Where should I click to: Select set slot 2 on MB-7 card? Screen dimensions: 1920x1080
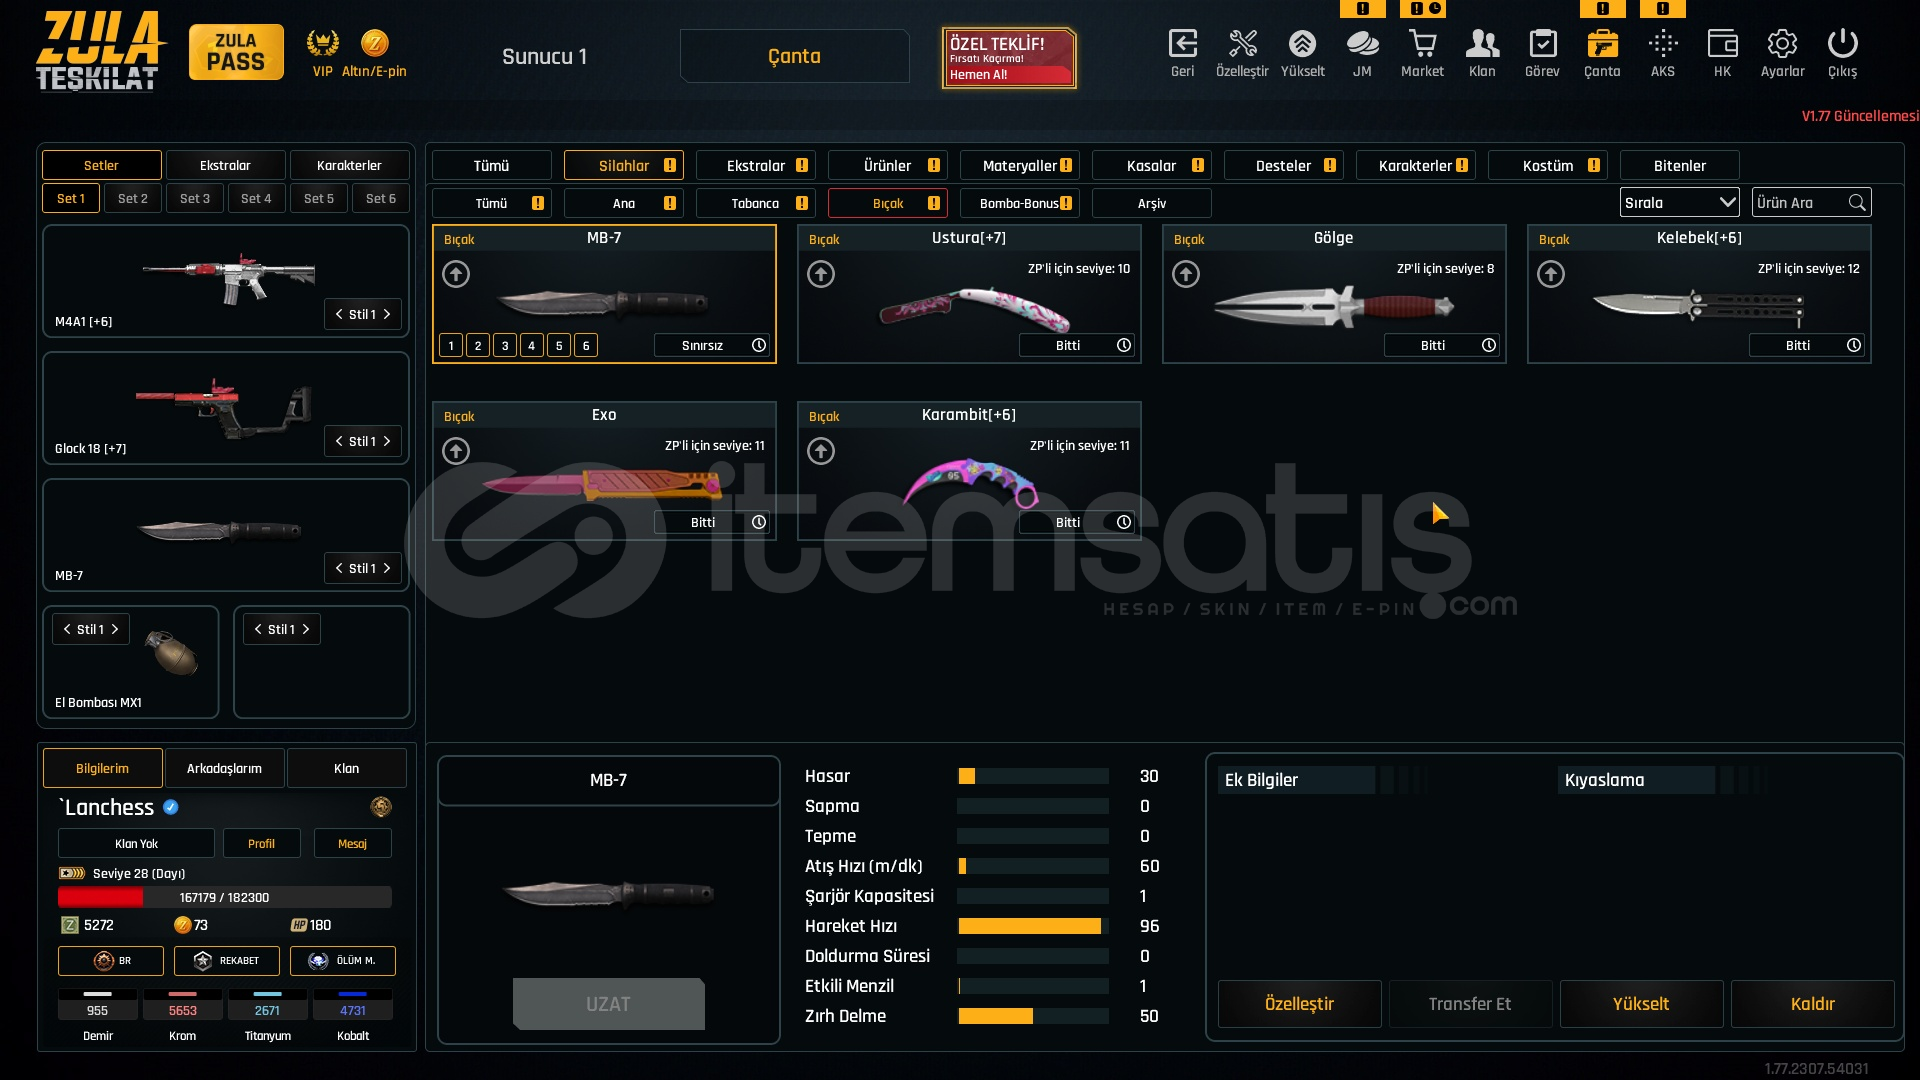pos(478,345)
